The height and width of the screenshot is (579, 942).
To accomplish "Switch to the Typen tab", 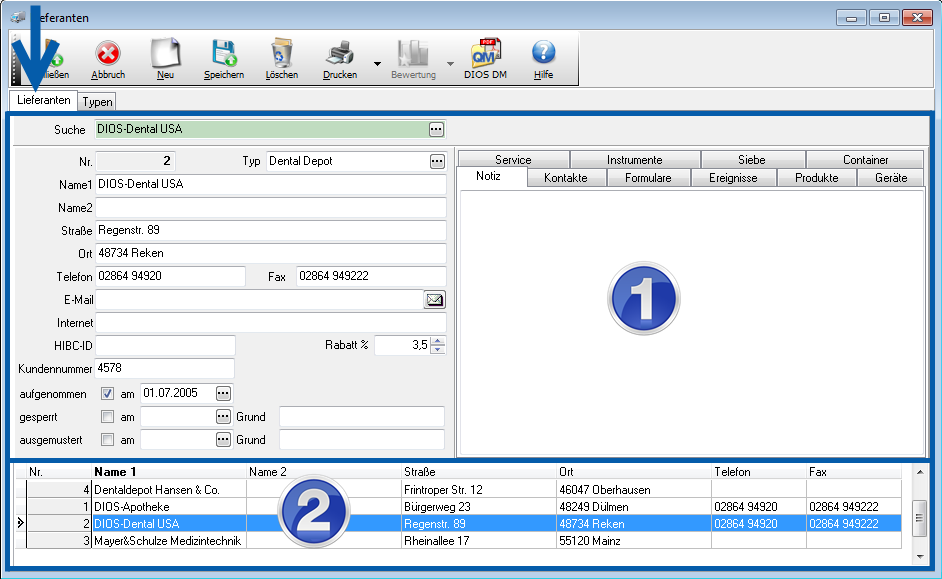I will click(97, 102).
